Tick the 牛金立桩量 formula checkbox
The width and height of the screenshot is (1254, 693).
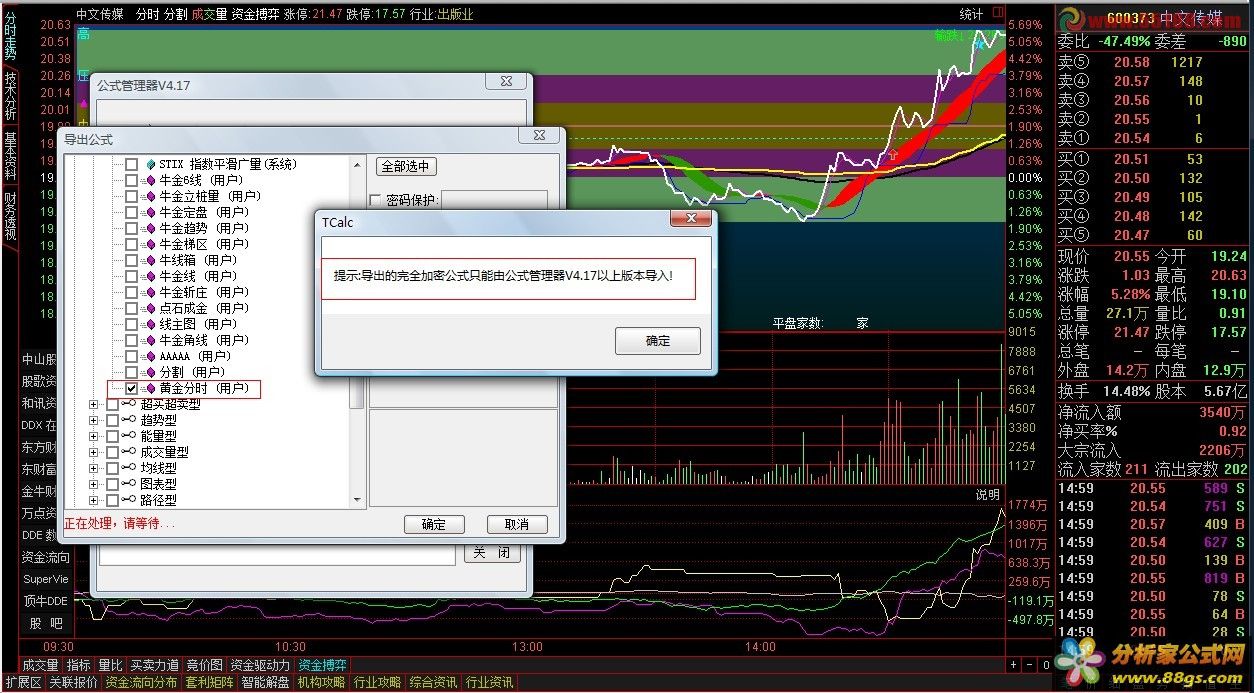(131, 196)
